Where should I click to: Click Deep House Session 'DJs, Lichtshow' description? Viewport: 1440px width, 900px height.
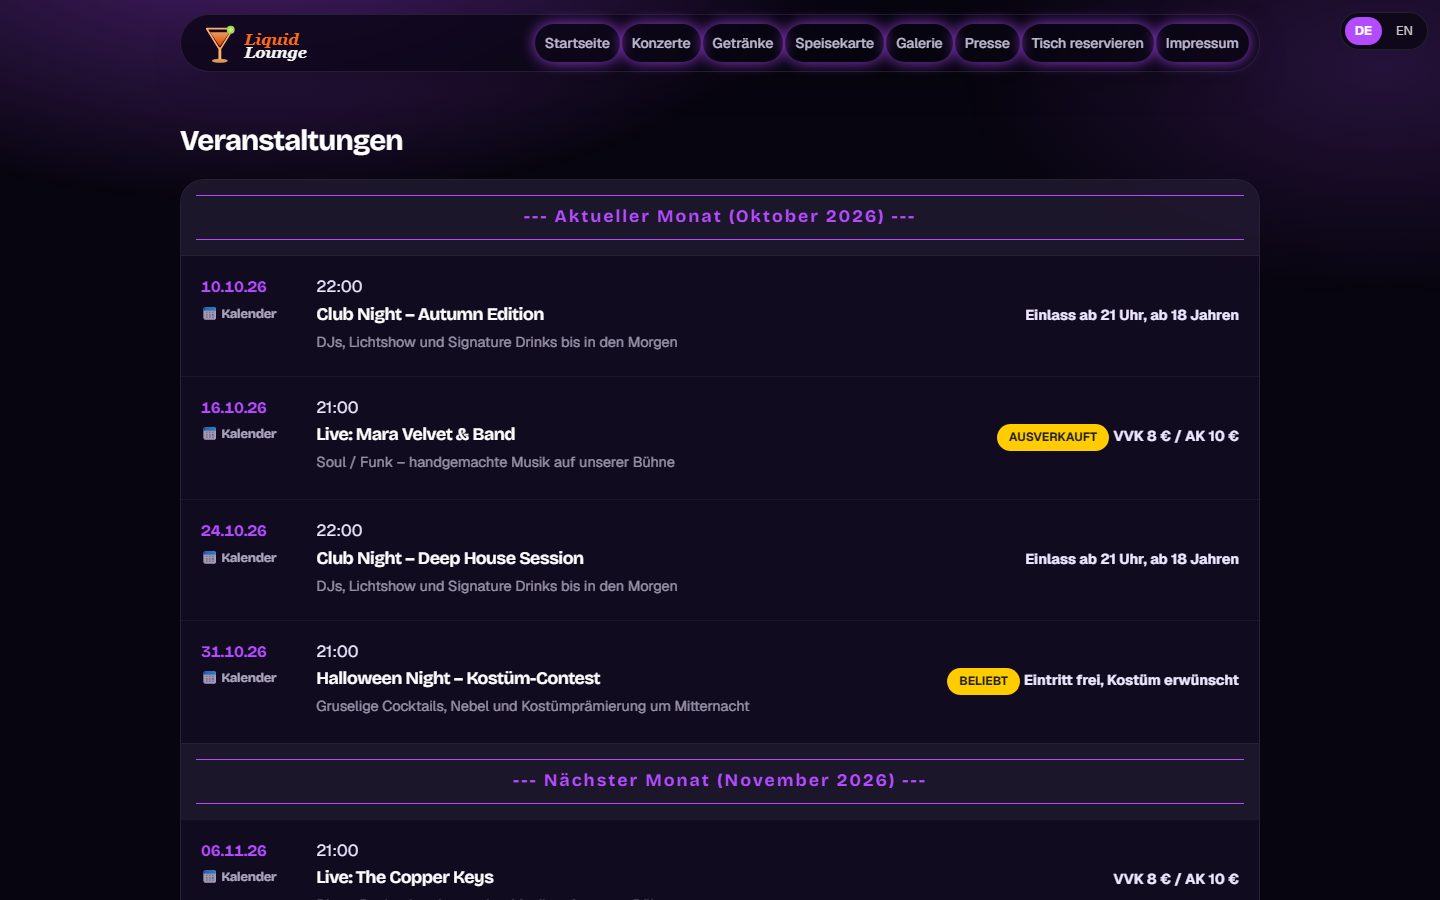[497, 586]
